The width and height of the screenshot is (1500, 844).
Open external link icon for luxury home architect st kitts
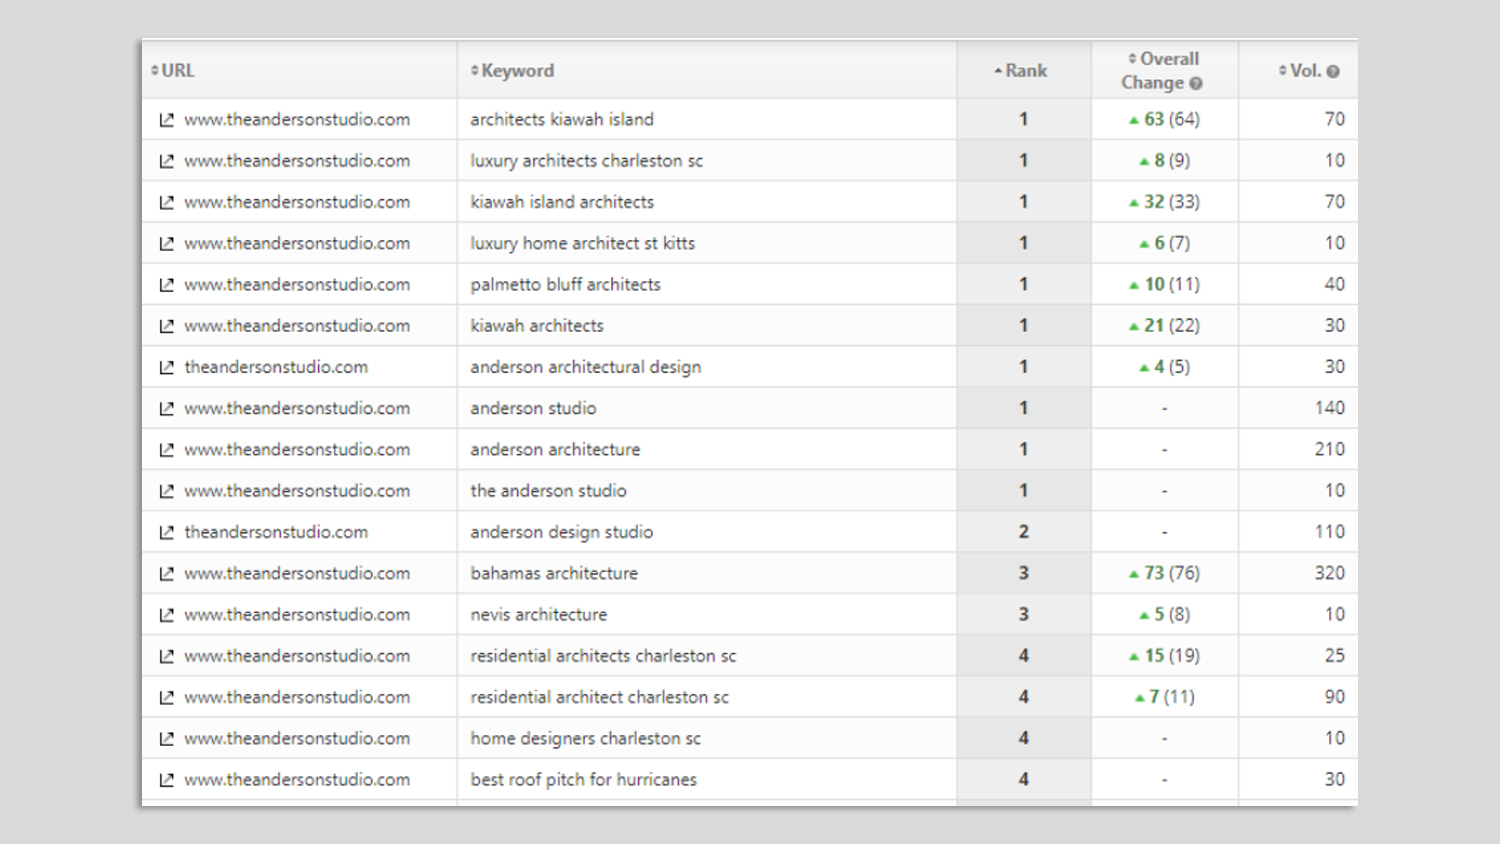click(166, 244)
